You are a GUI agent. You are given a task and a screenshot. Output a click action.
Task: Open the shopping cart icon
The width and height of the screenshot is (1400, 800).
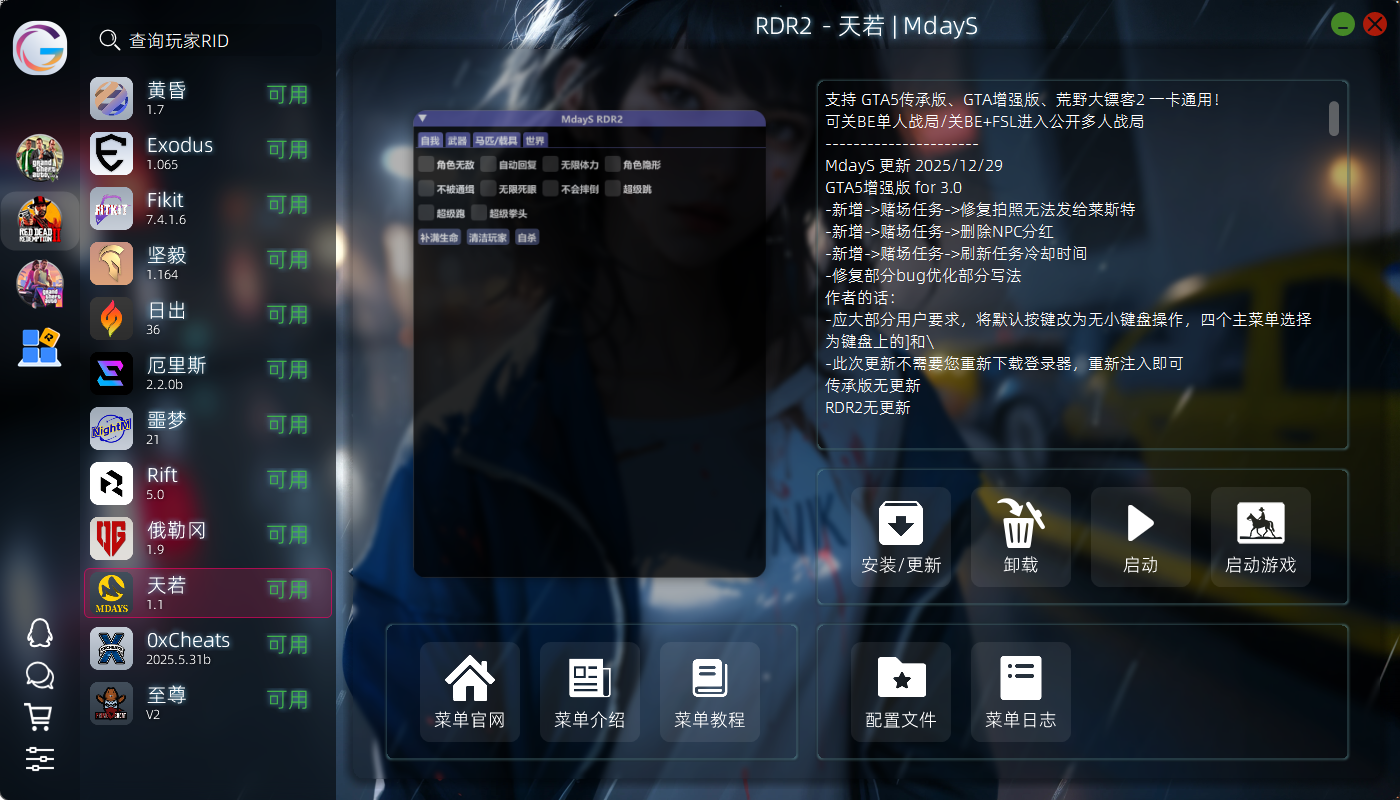(39, 716)
